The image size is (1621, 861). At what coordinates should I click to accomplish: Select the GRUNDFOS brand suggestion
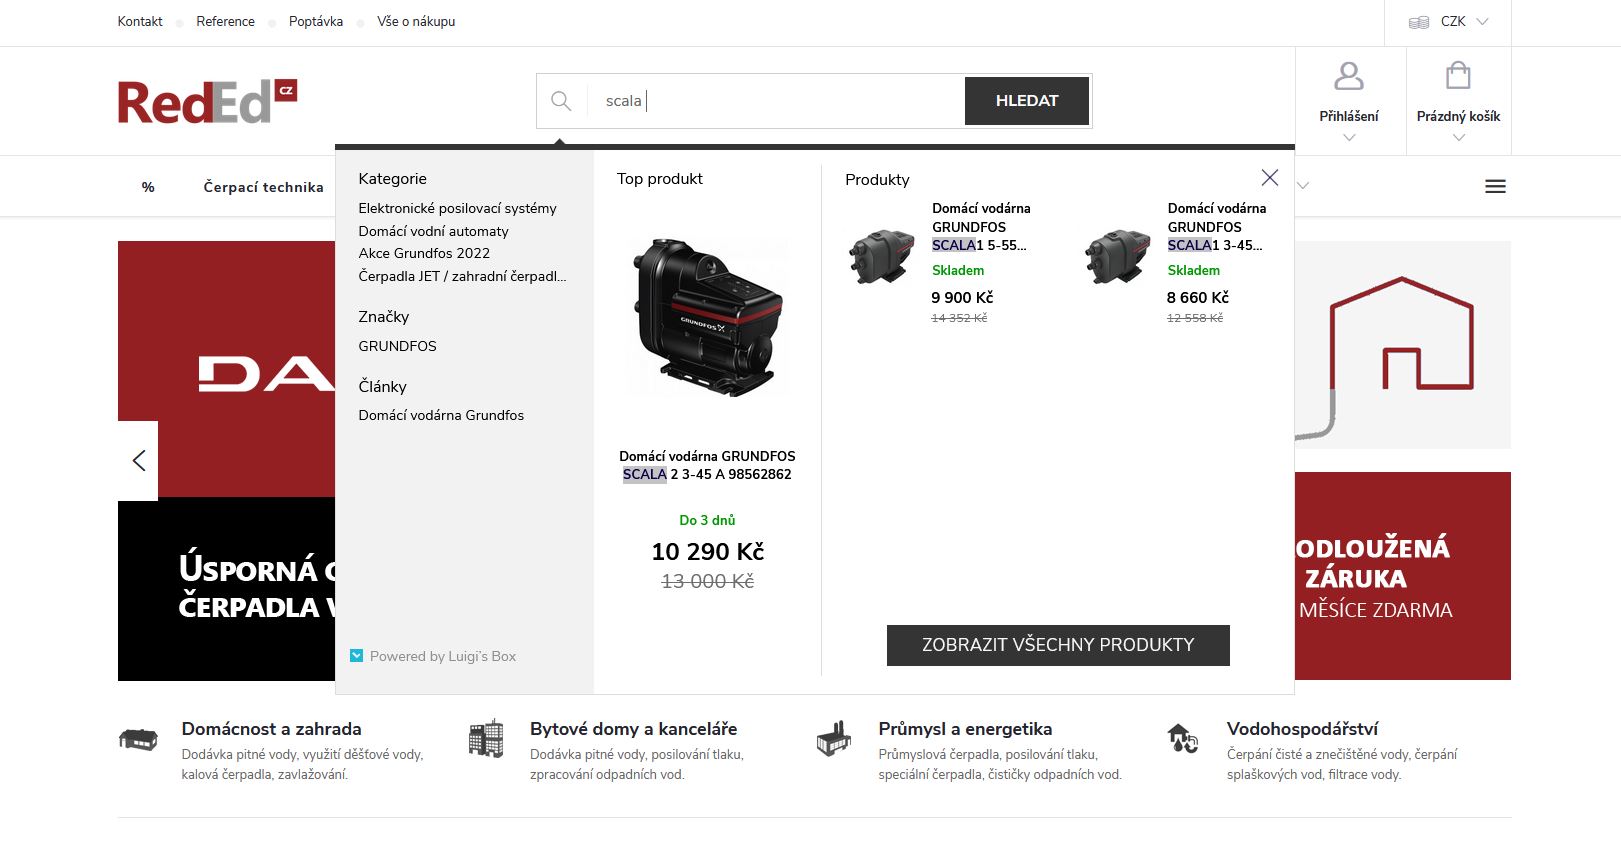click(397, 346)
